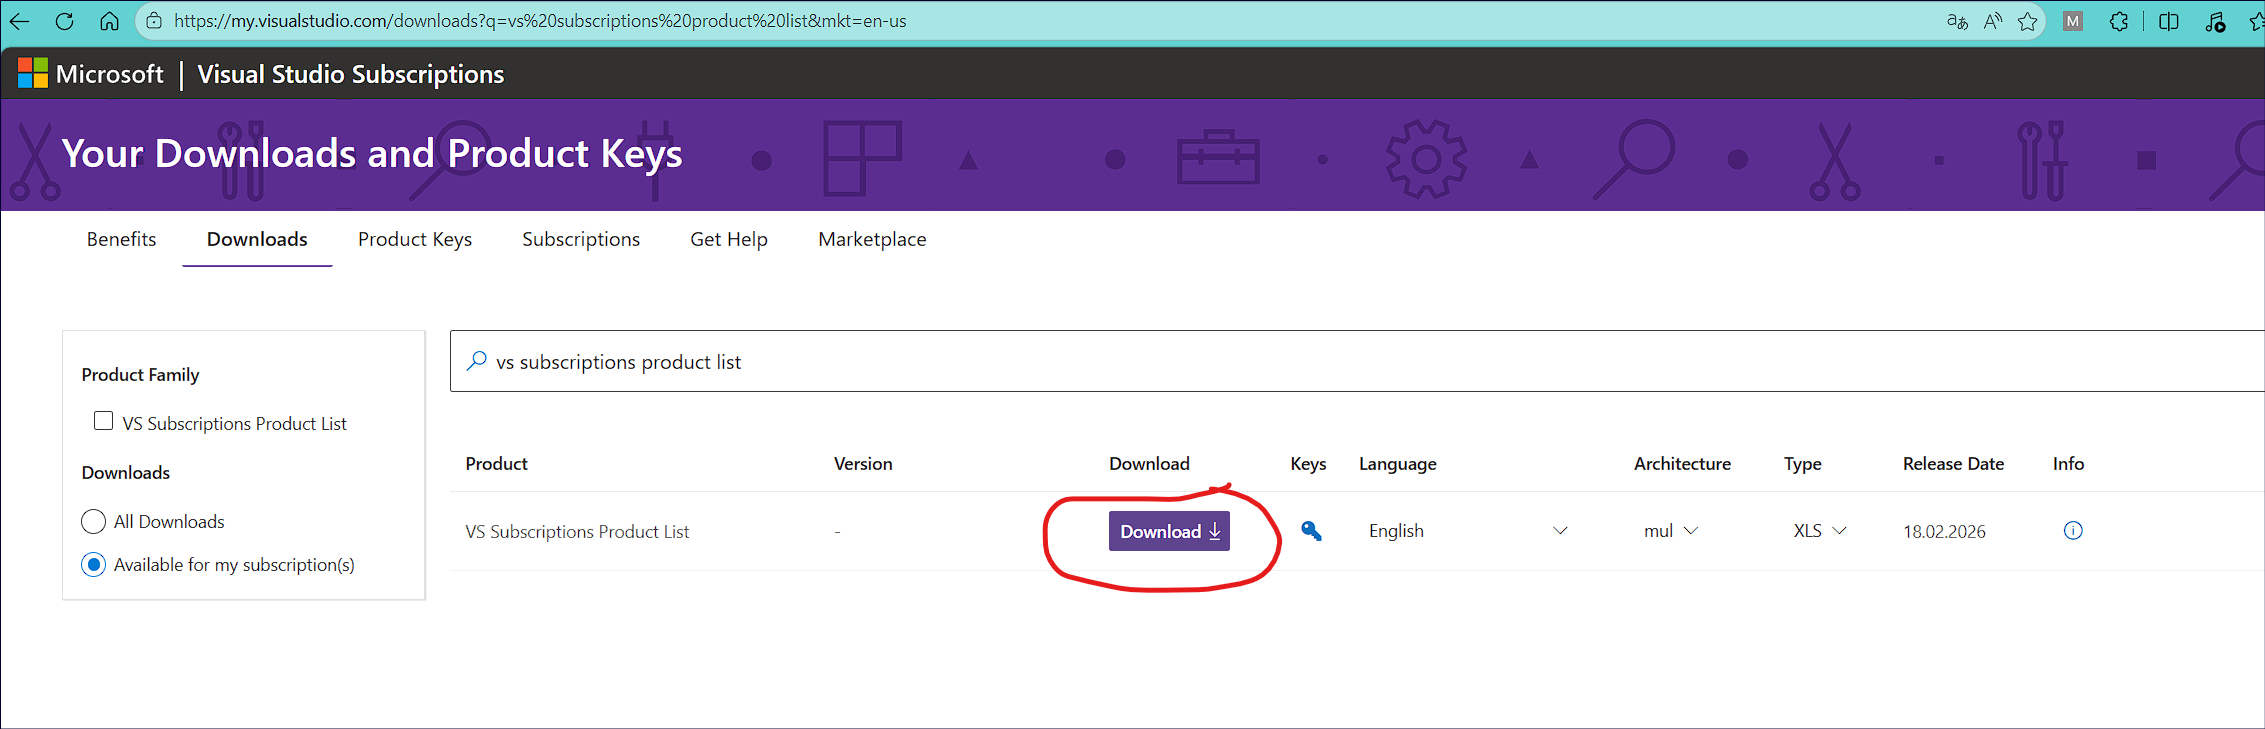Image resolution: width=2265 pixels, height=729 pixels.
Task: Switch to the Marketplace tab
Action: click(872, 240)
